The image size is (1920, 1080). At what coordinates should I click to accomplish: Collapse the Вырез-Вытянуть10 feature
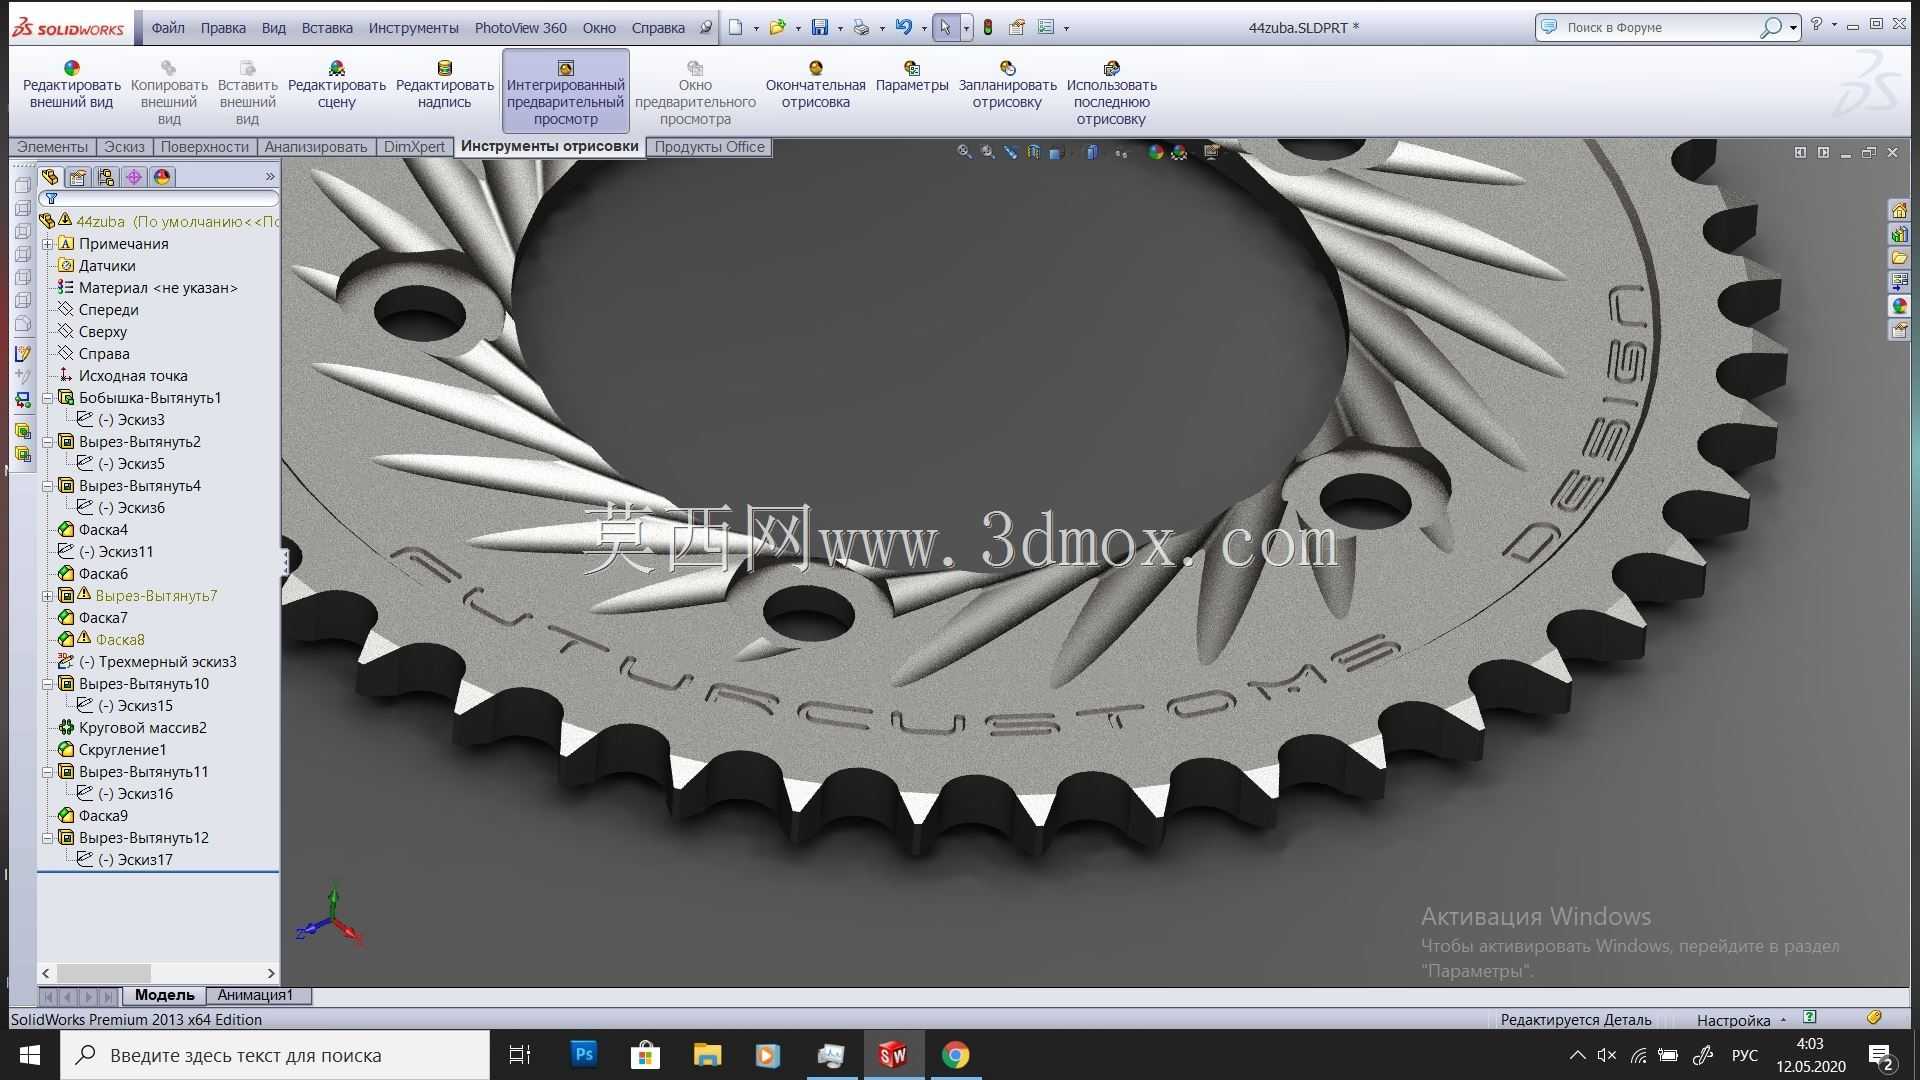(x=47, y=684)
